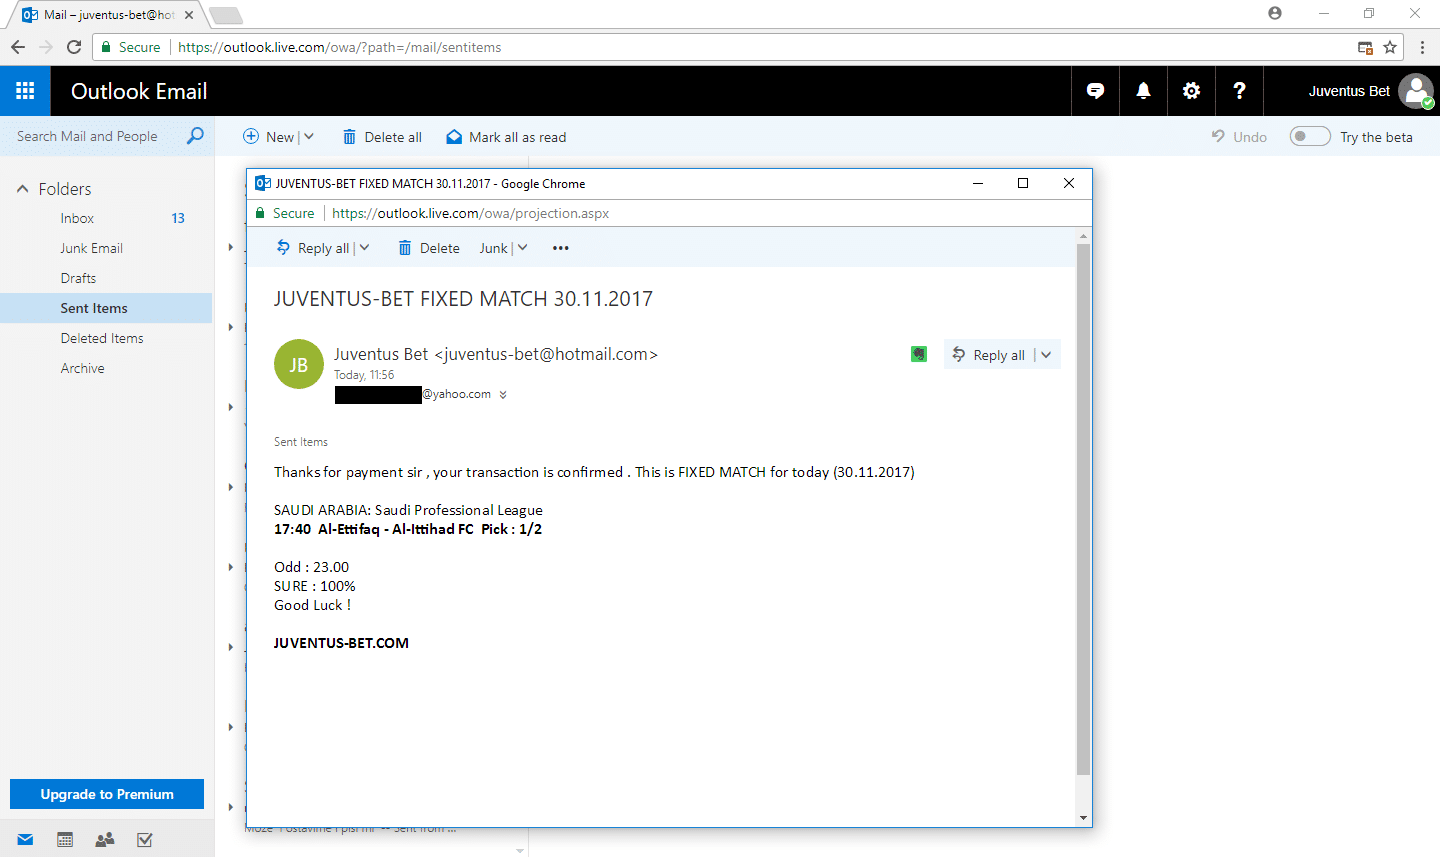Switch to Mail module icon
This screenshot has width=1446, height=857.
click(25, 840)
